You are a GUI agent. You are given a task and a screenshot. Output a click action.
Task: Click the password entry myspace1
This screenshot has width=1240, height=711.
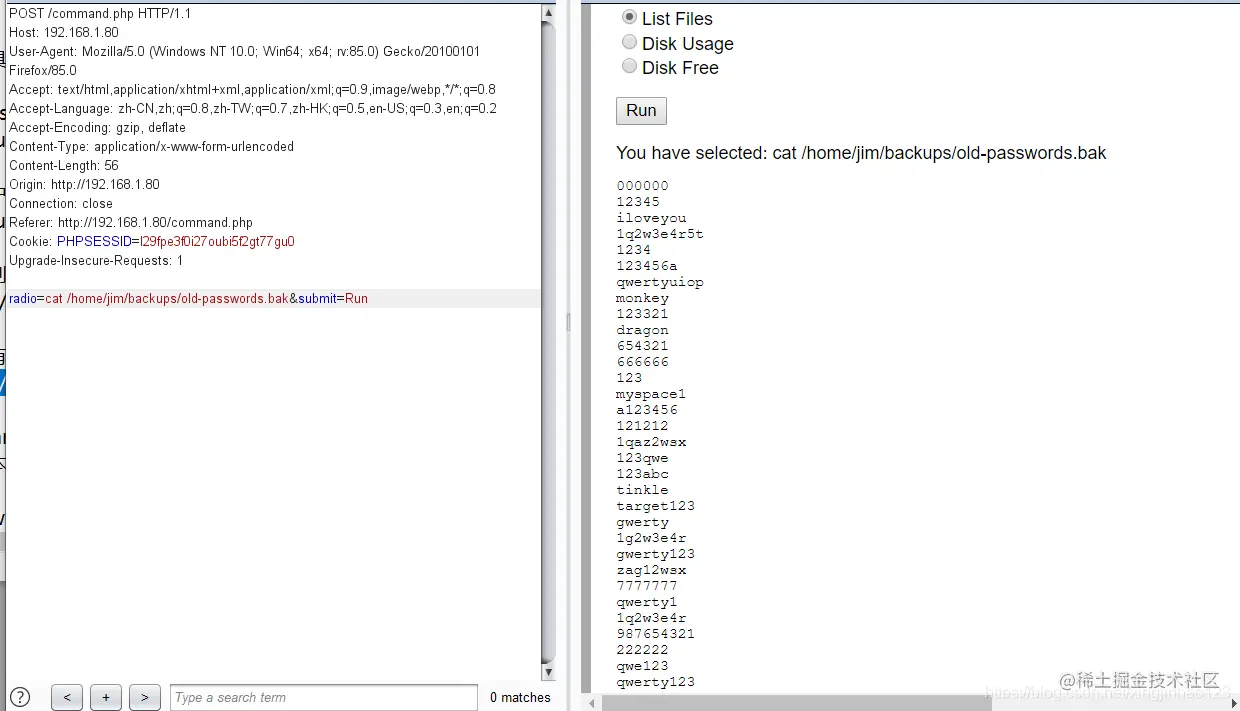coord(651,394)
